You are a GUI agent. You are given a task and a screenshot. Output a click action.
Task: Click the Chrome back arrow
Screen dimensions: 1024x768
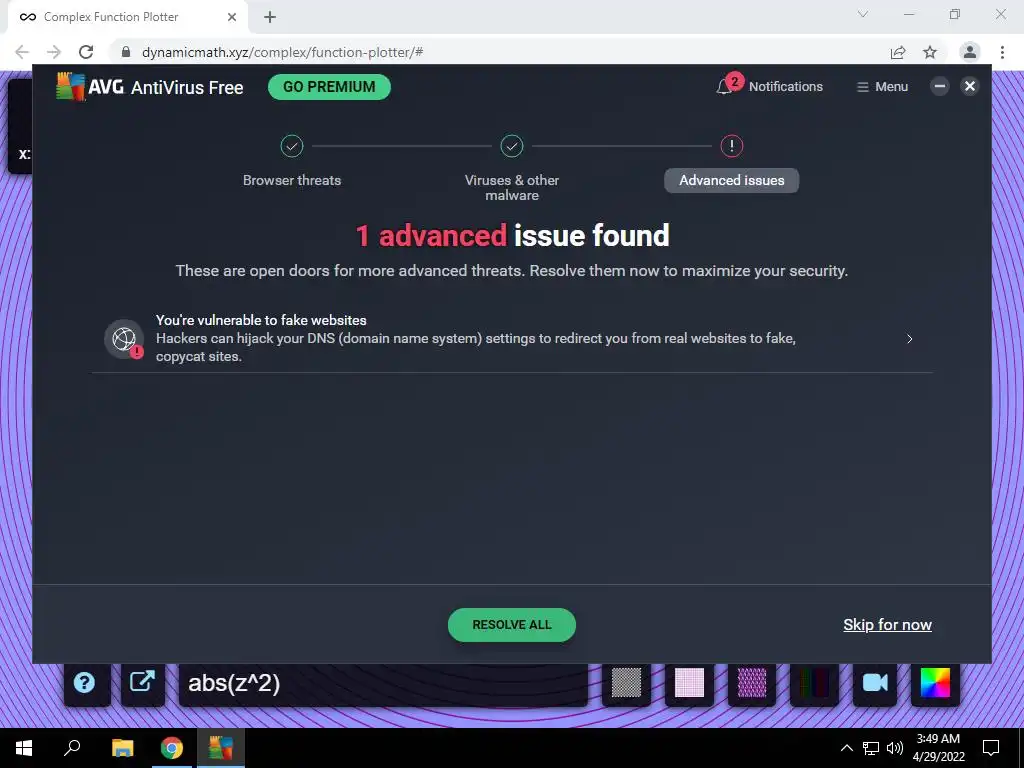click(x=22, y=52)
